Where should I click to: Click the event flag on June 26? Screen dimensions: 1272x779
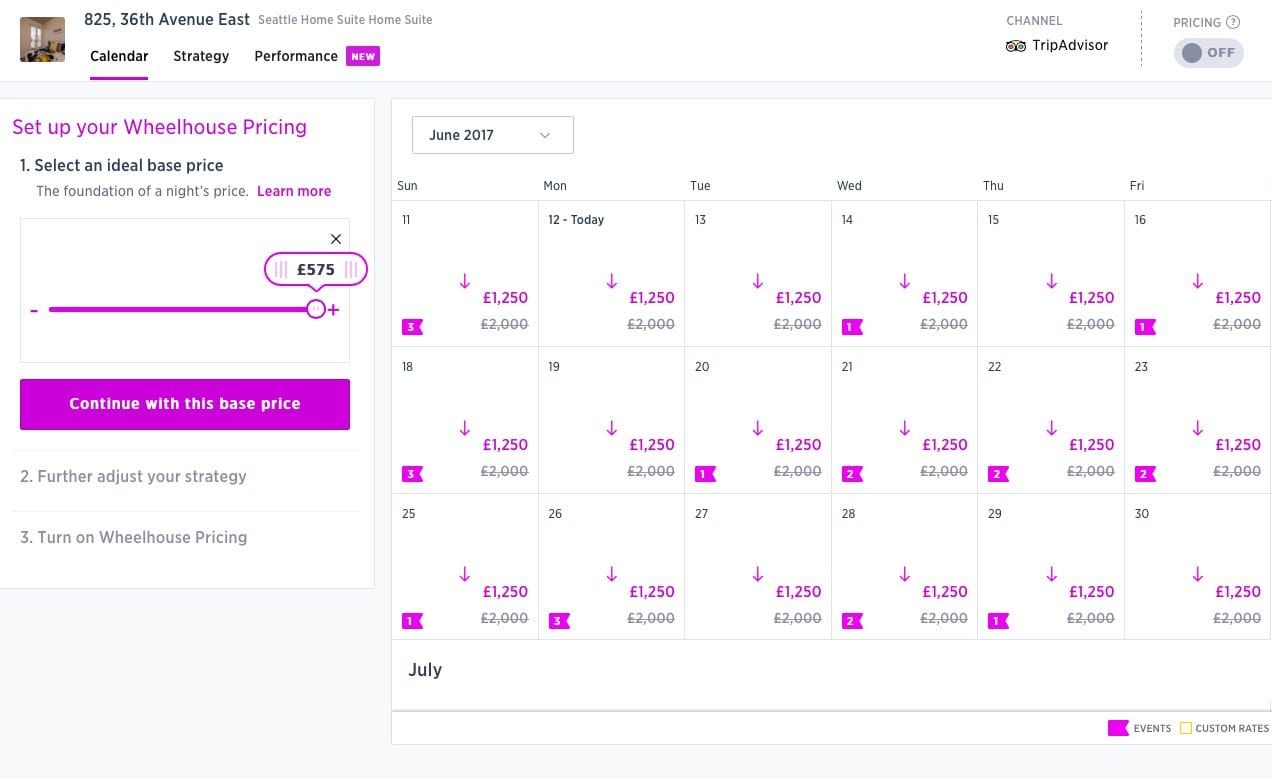[x=559, y=621]
